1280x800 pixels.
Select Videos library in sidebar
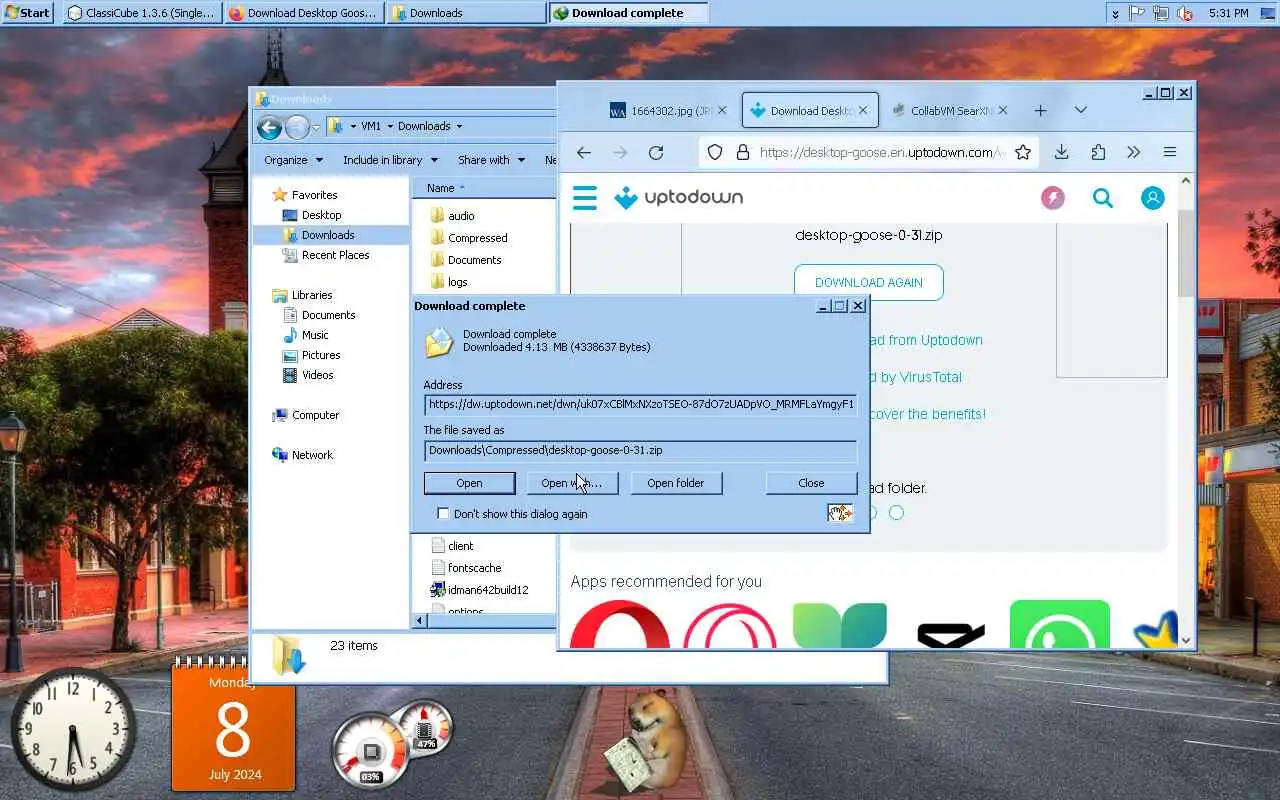point(318,375)
